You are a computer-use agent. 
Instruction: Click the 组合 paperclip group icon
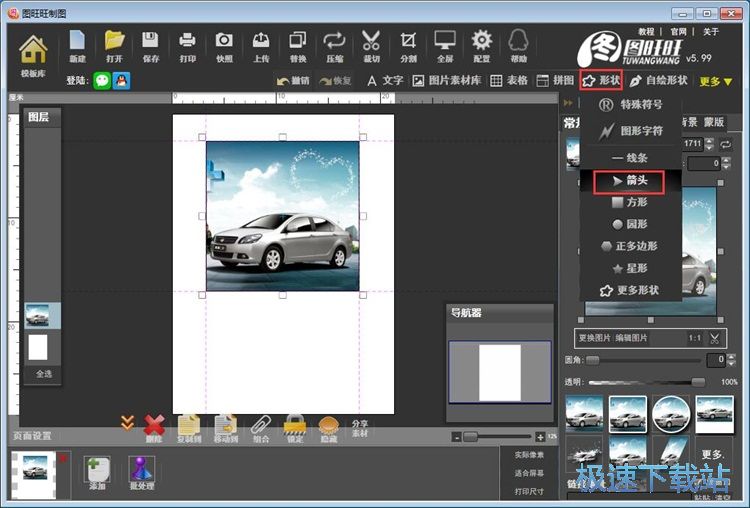click(x=260, y=427)
